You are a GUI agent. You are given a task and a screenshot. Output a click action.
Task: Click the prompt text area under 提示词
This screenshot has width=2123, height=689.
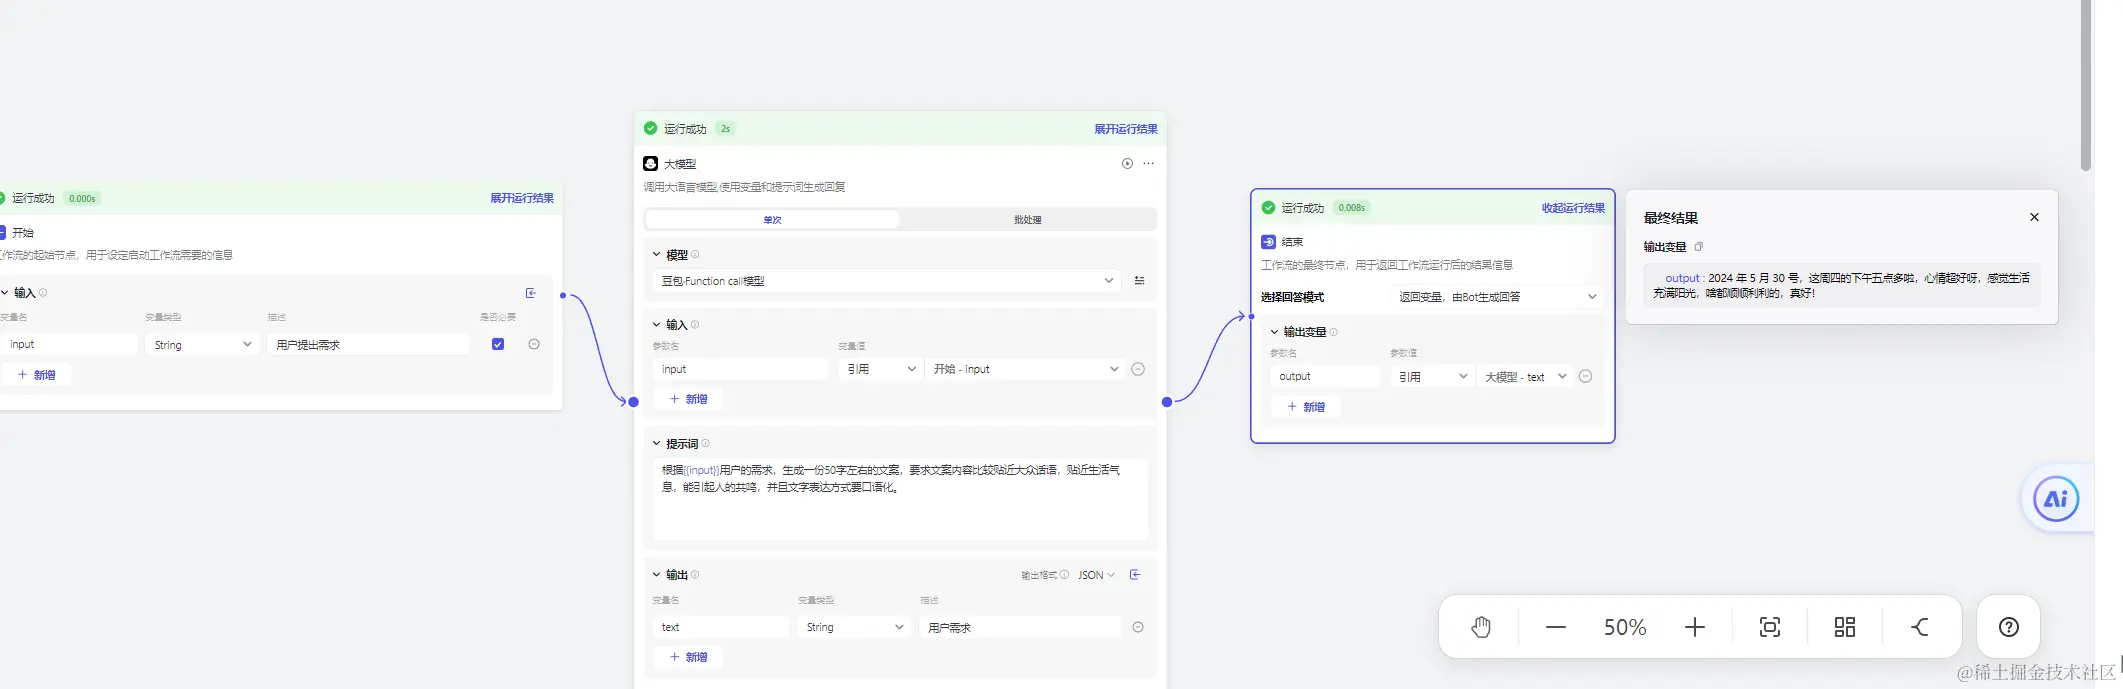(900, 498)
